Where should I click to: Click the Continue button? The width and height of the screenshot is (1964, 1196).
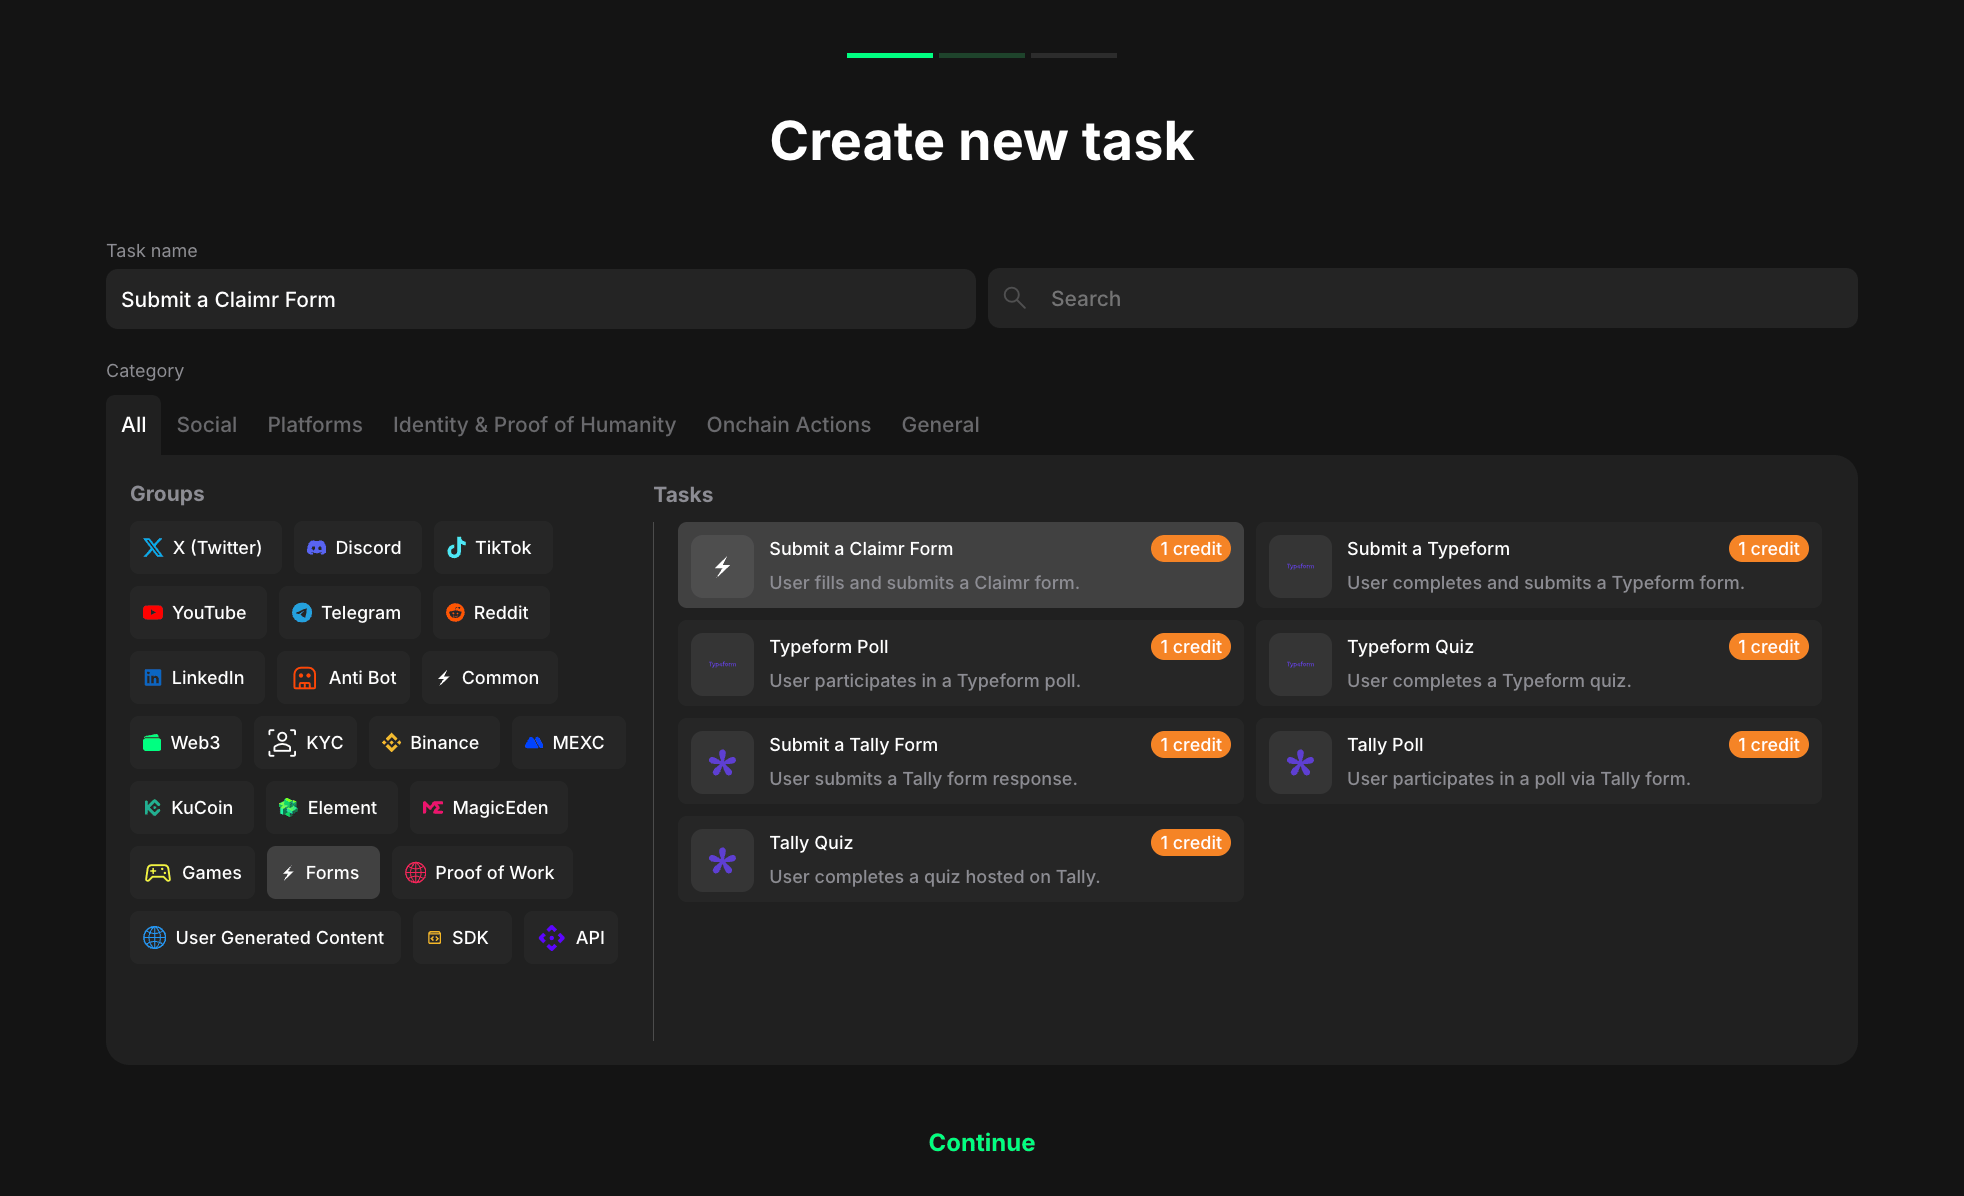pos(982,1143)
